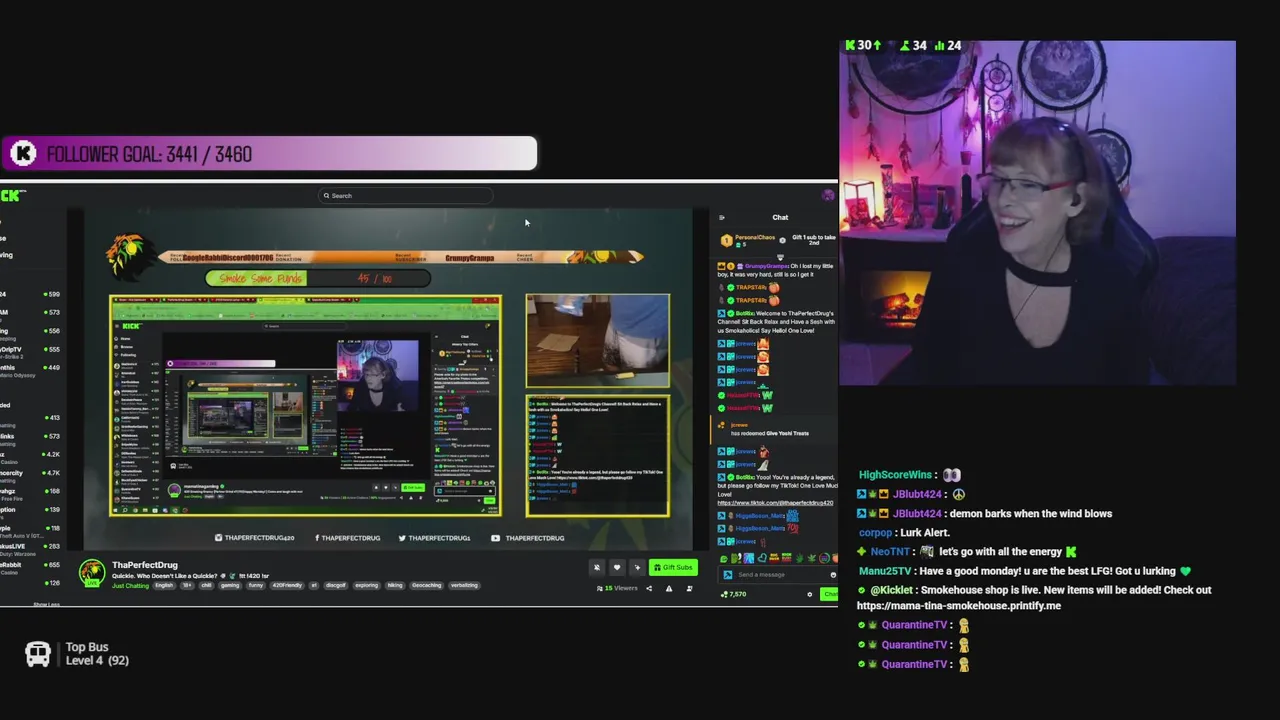Click the chat identity badge icon beside message input

click(x=728, y=575)
